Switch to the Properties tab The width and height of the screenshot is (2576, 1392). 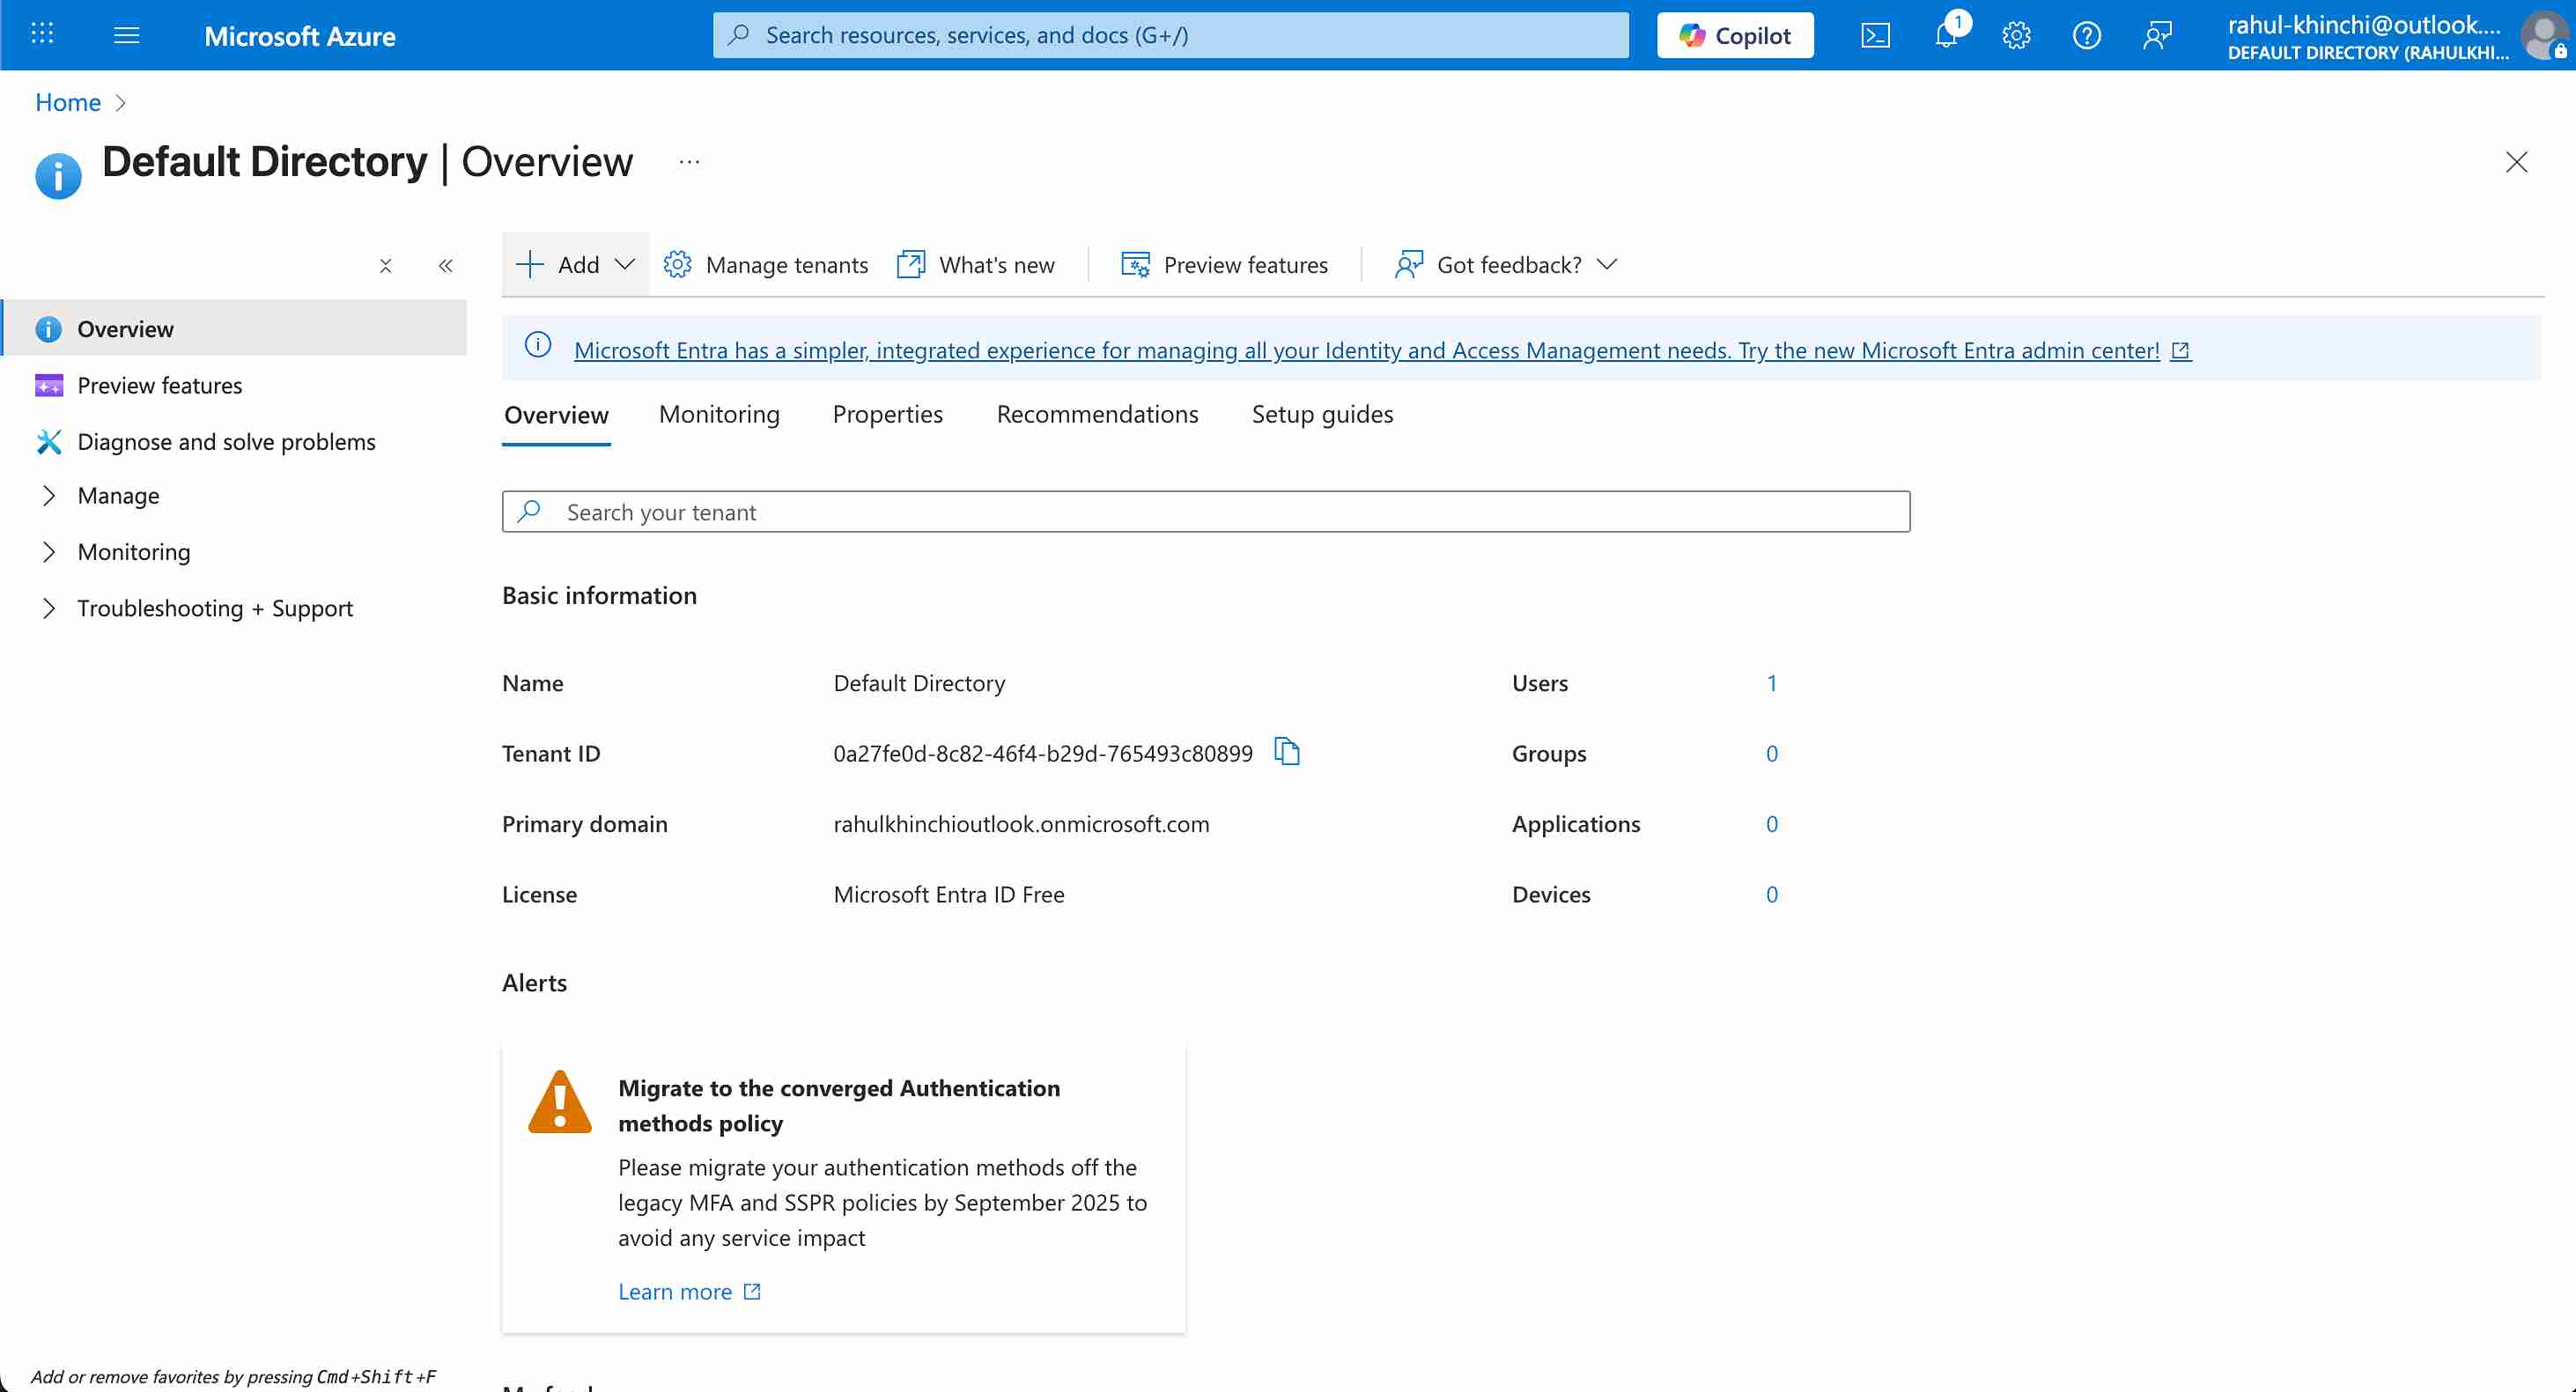(887, 414)
